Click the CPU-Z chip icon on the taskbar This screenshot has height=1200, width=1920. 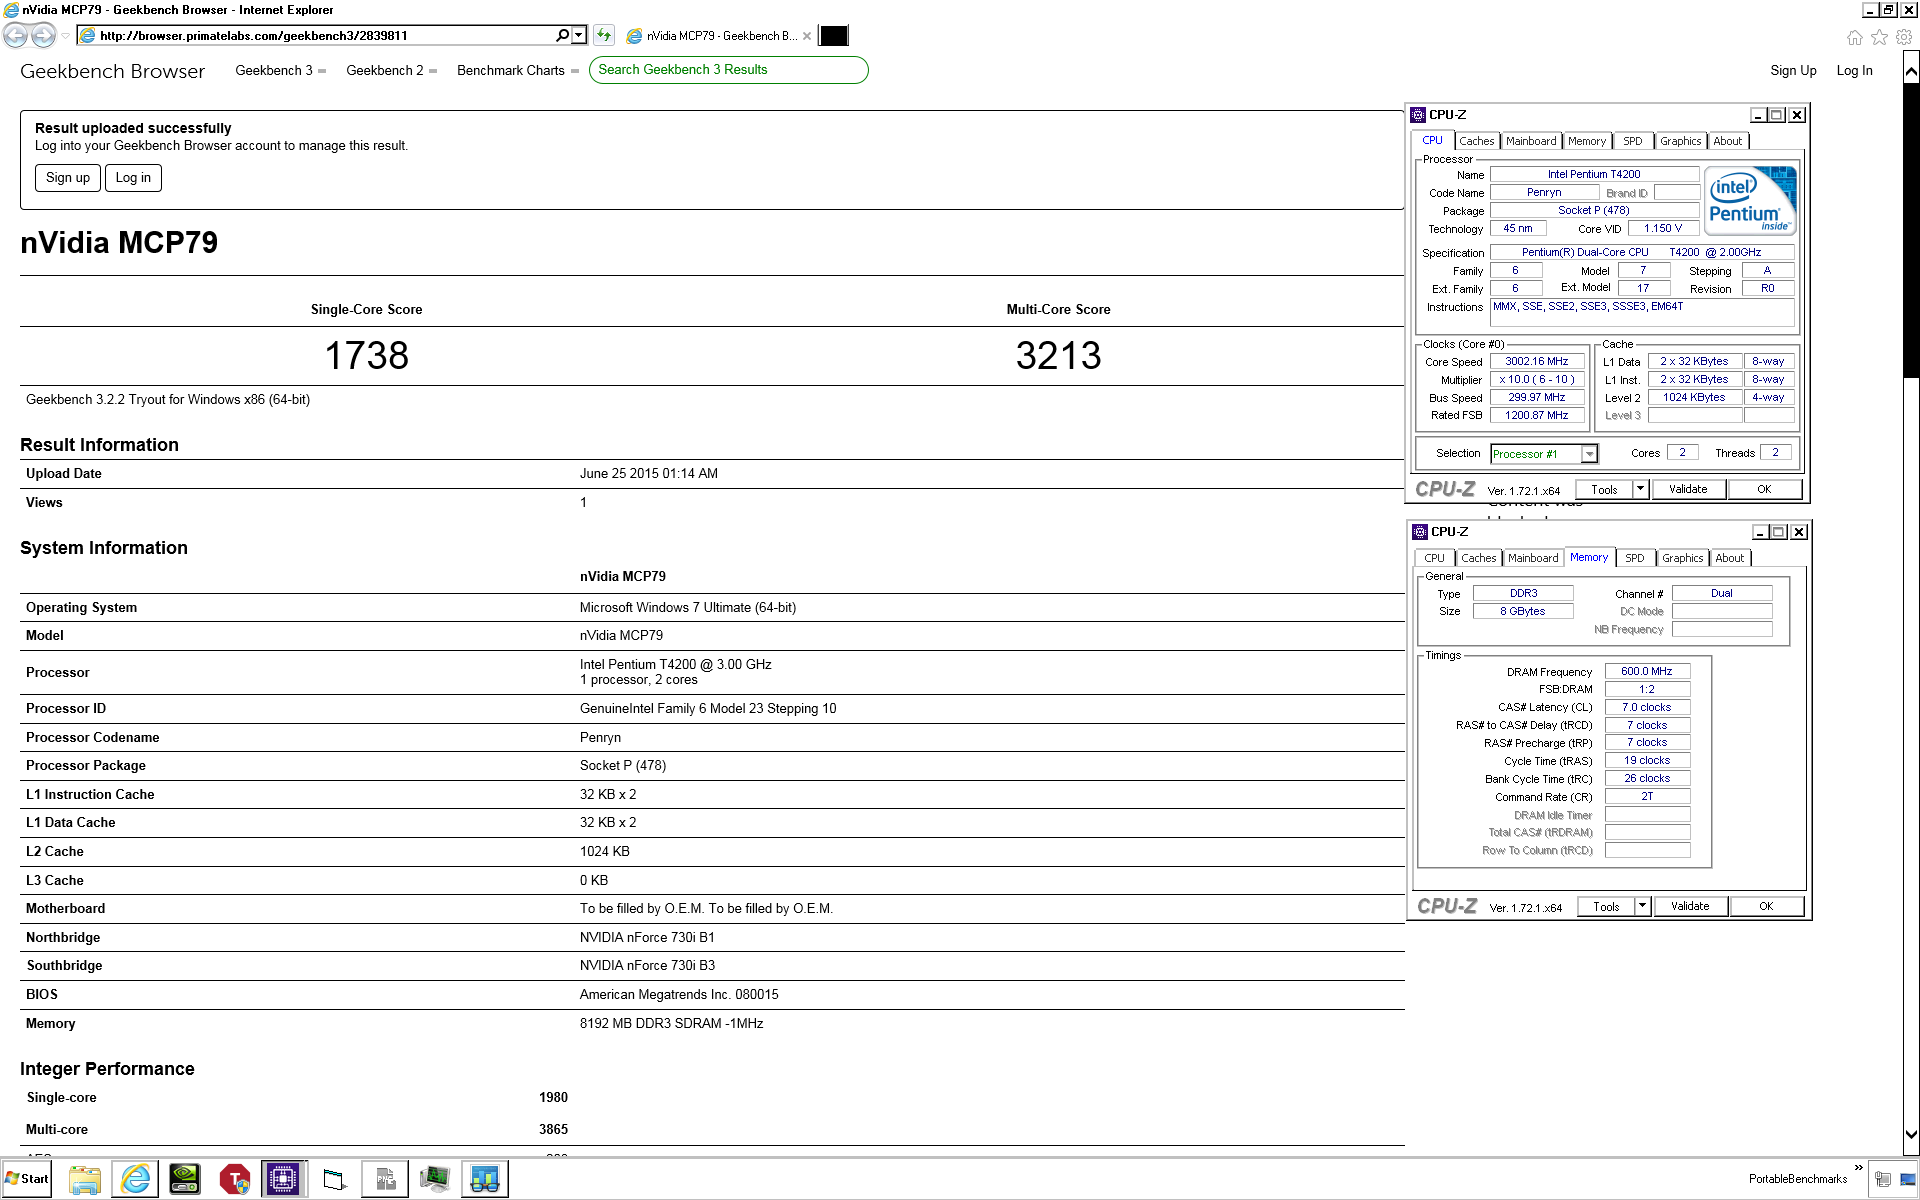point(284,1180)
